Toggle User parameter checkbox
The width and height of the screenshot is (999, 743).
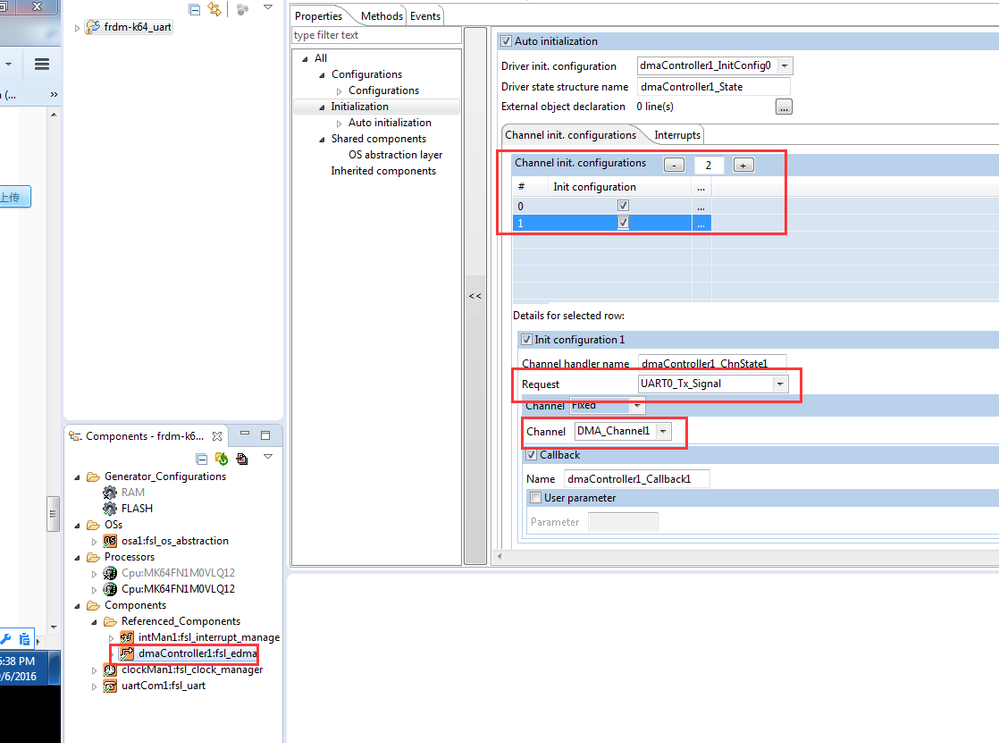pyautogui.click(x=536, y=498)
